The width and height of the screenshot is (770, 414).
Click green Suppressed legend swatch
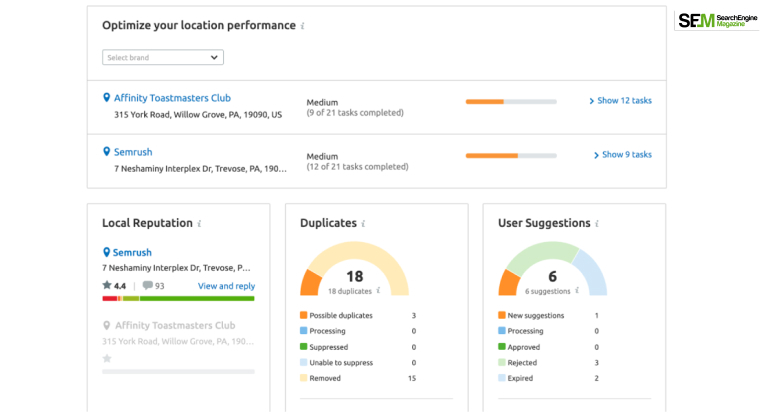(x=303, y=346)
